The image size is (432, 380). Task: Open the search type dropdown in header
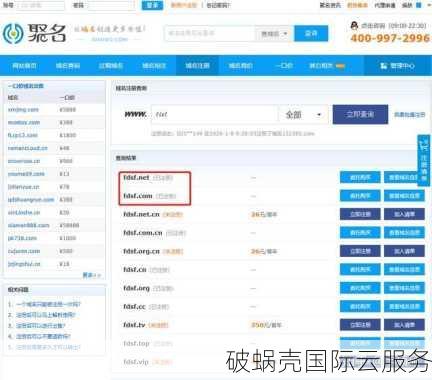click(x=274, y=33)
